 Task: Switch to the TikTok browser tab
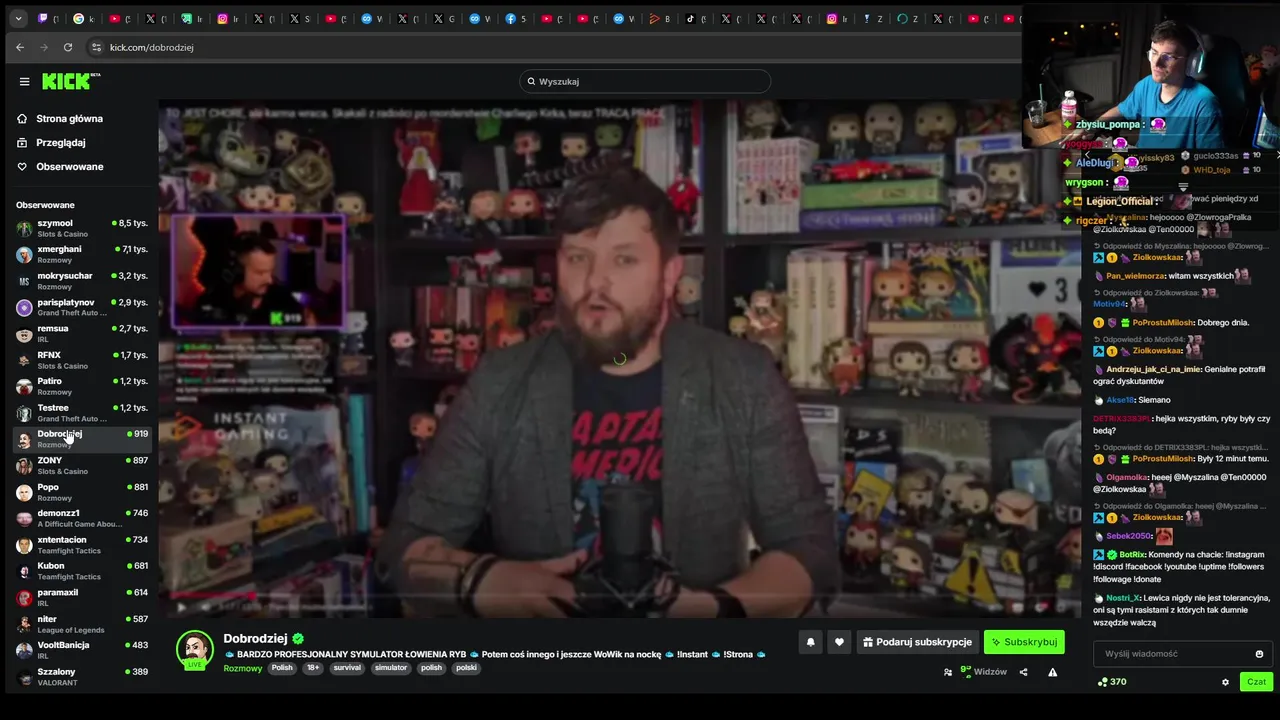pos(695,18)
